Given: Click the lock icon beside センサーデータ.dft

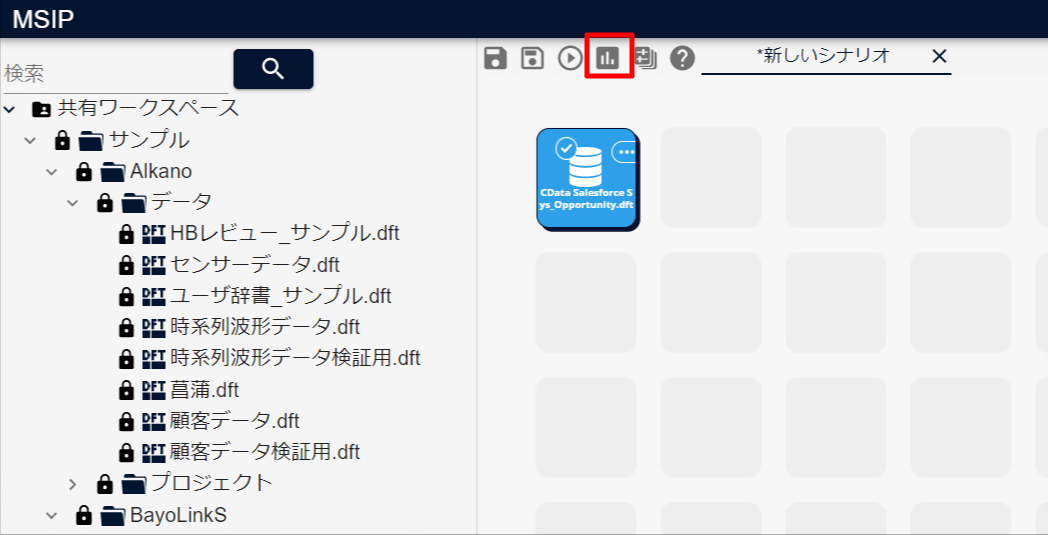Looking at the screenshot, I should (x=126, y=265).
